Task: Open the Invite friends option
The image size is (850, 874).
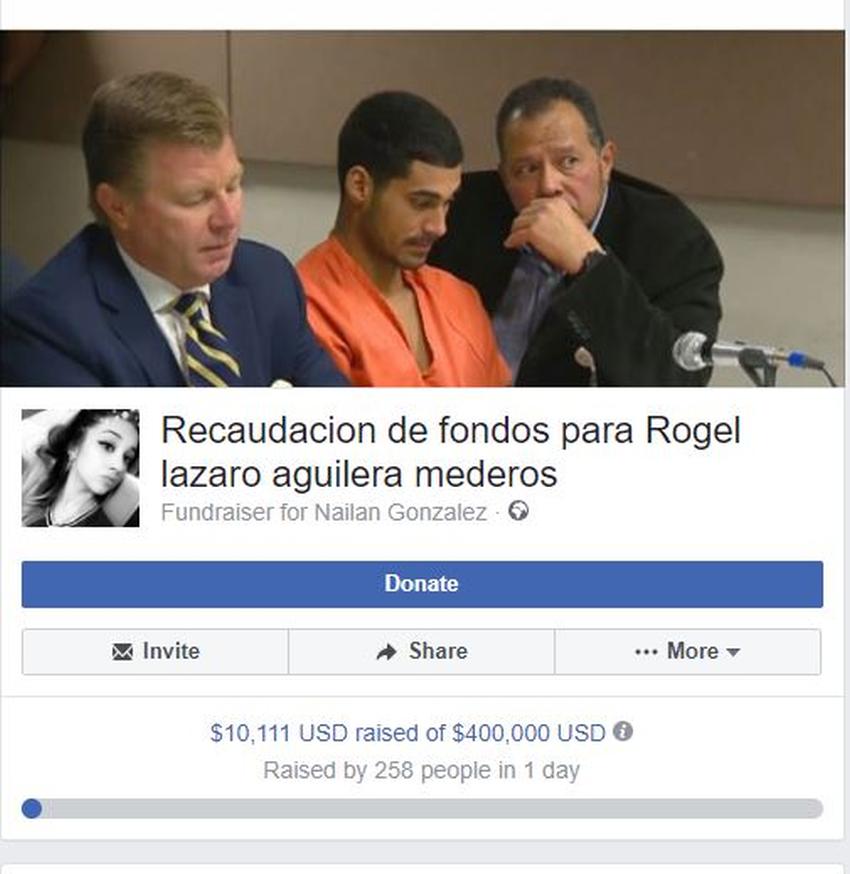Action: click(x=156, y=652)
